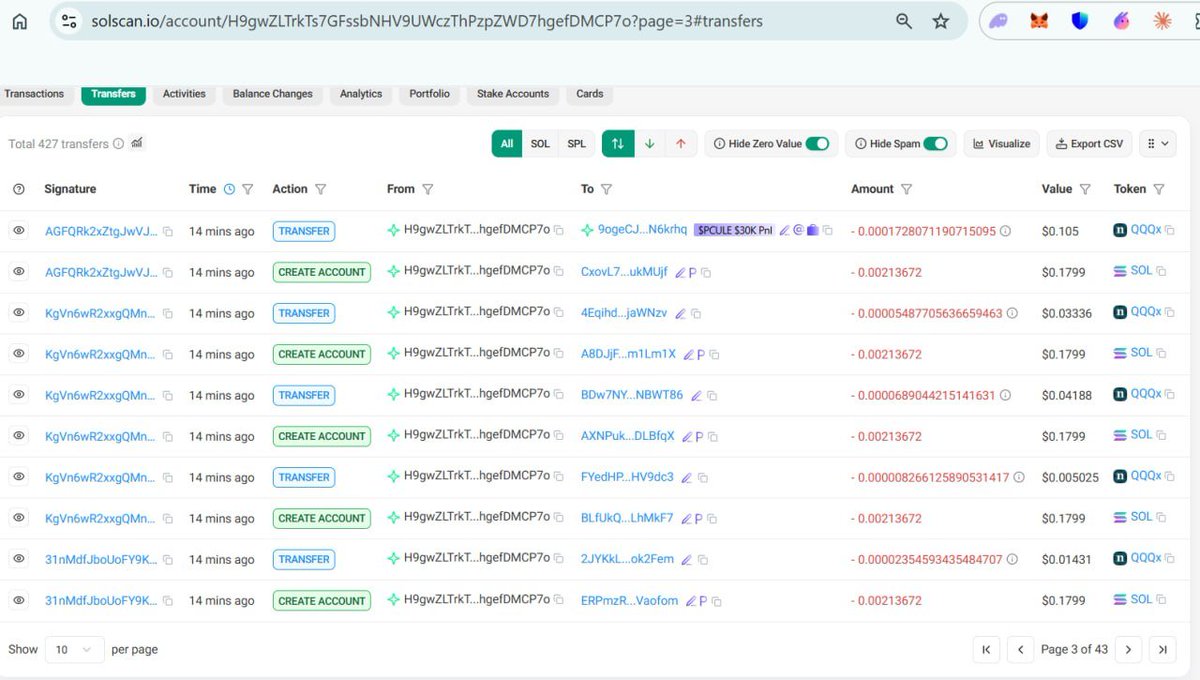The height and width of the screenshot is (680, 1200).
Task: Copy the signature in the first AGFQRk2xZtgJwVJ row
Action: tap(168, 231)
